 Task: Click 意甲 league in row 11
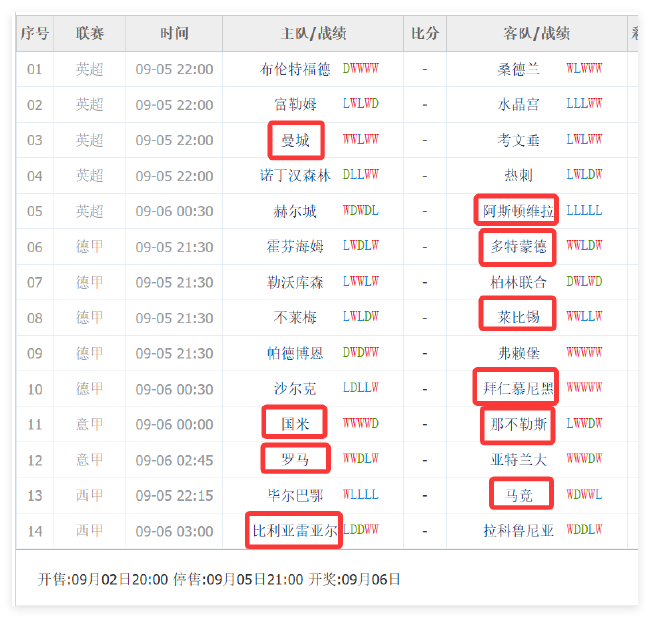coord(90,424)
